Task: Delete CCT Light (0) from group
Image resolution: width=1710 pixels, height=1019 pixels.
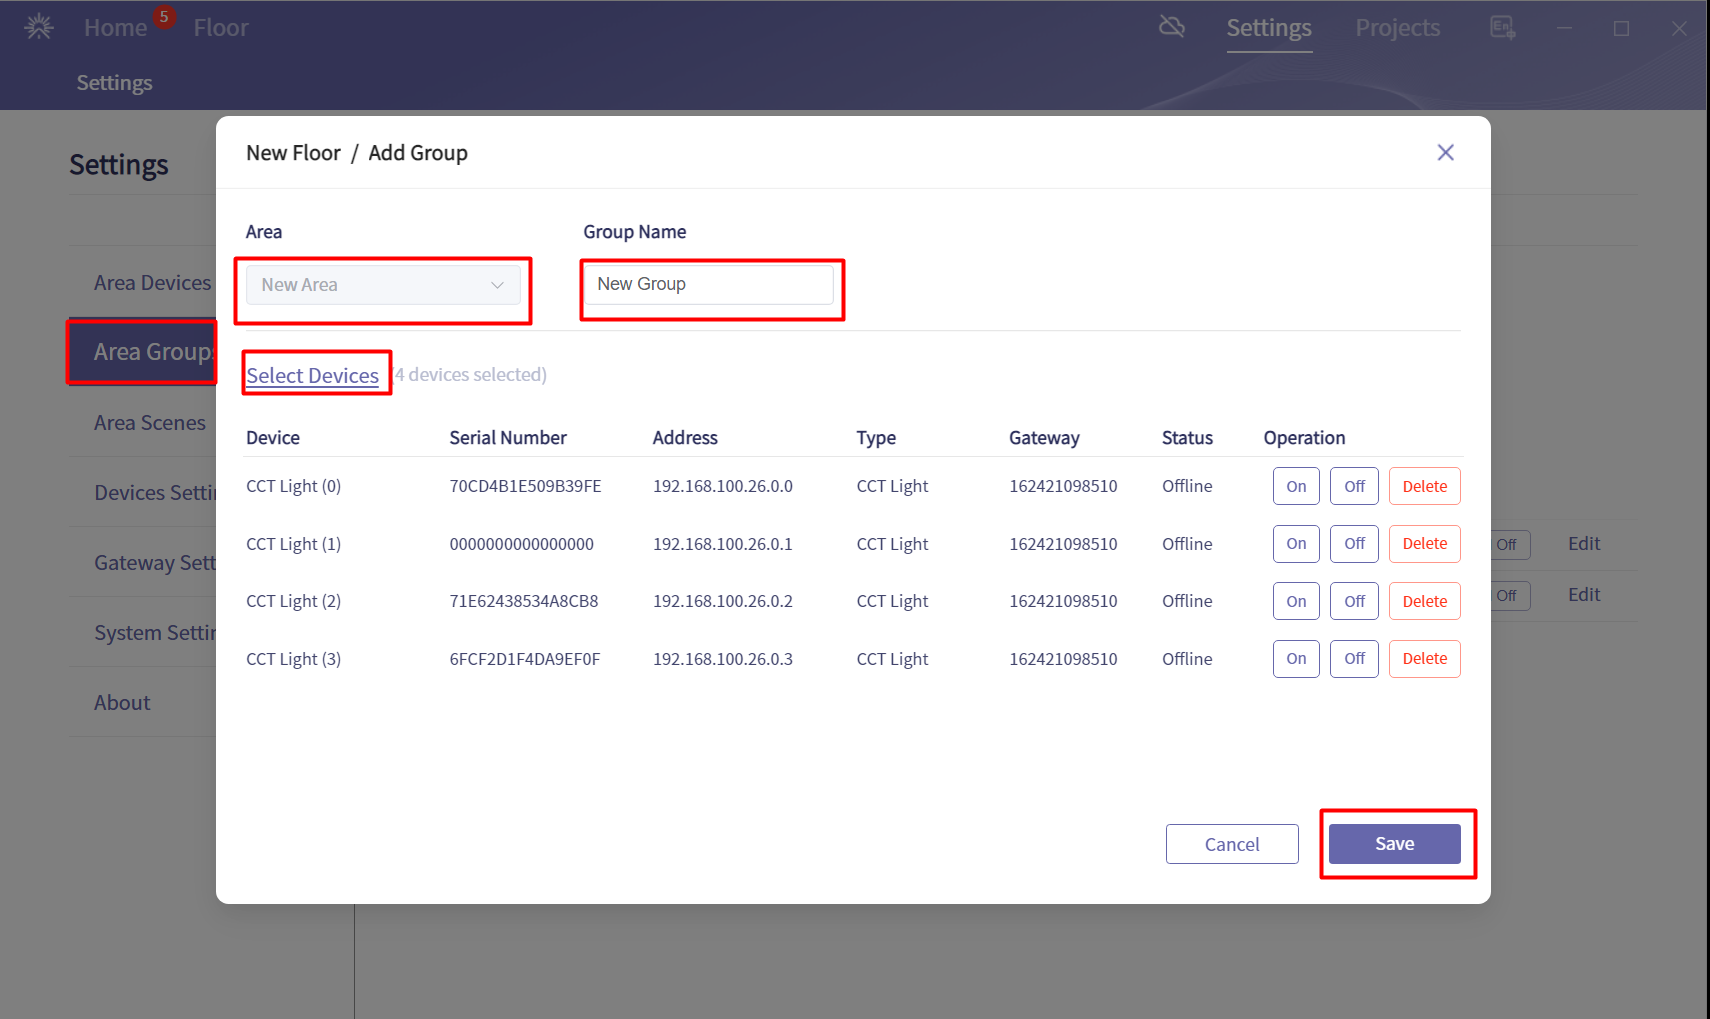Action: [x=1424, y=487]
